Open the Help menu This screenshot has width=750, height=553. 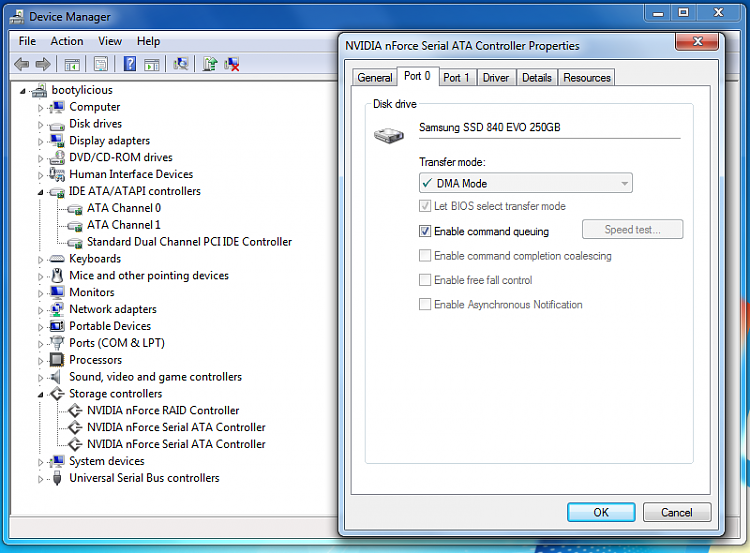[148, 41]
